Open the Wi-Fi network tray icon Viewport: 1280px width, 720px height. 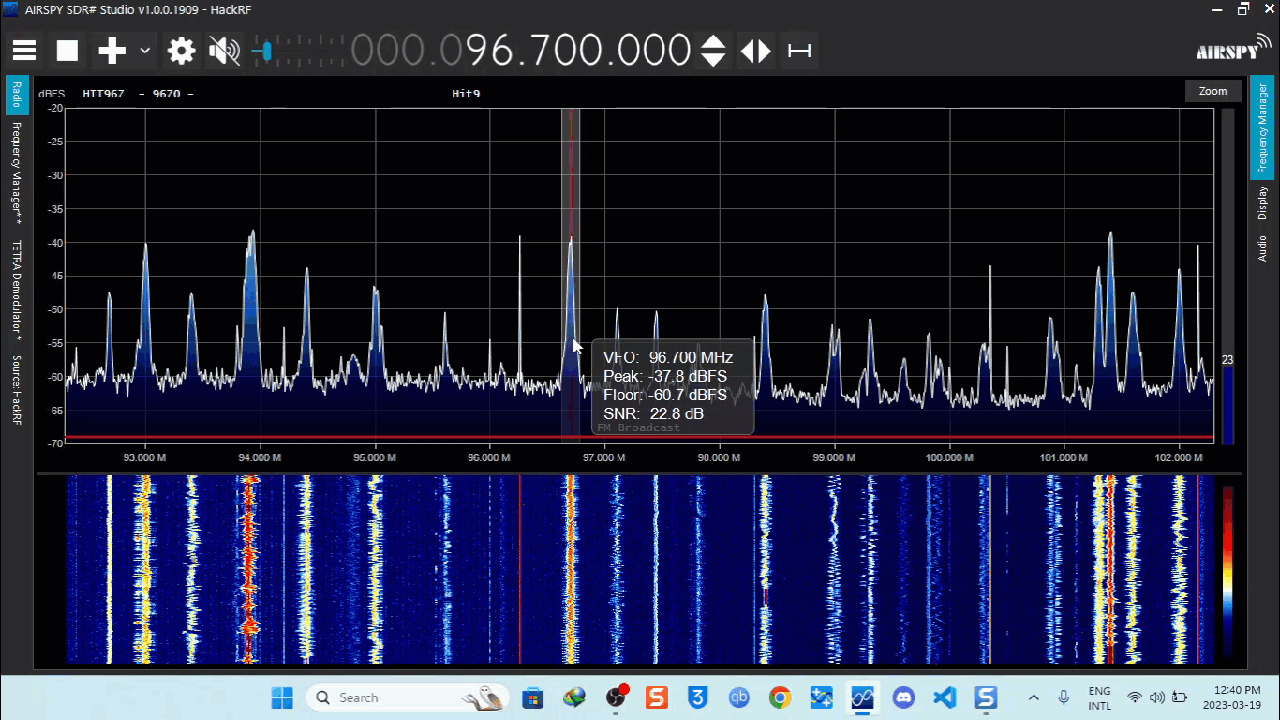1134,697
